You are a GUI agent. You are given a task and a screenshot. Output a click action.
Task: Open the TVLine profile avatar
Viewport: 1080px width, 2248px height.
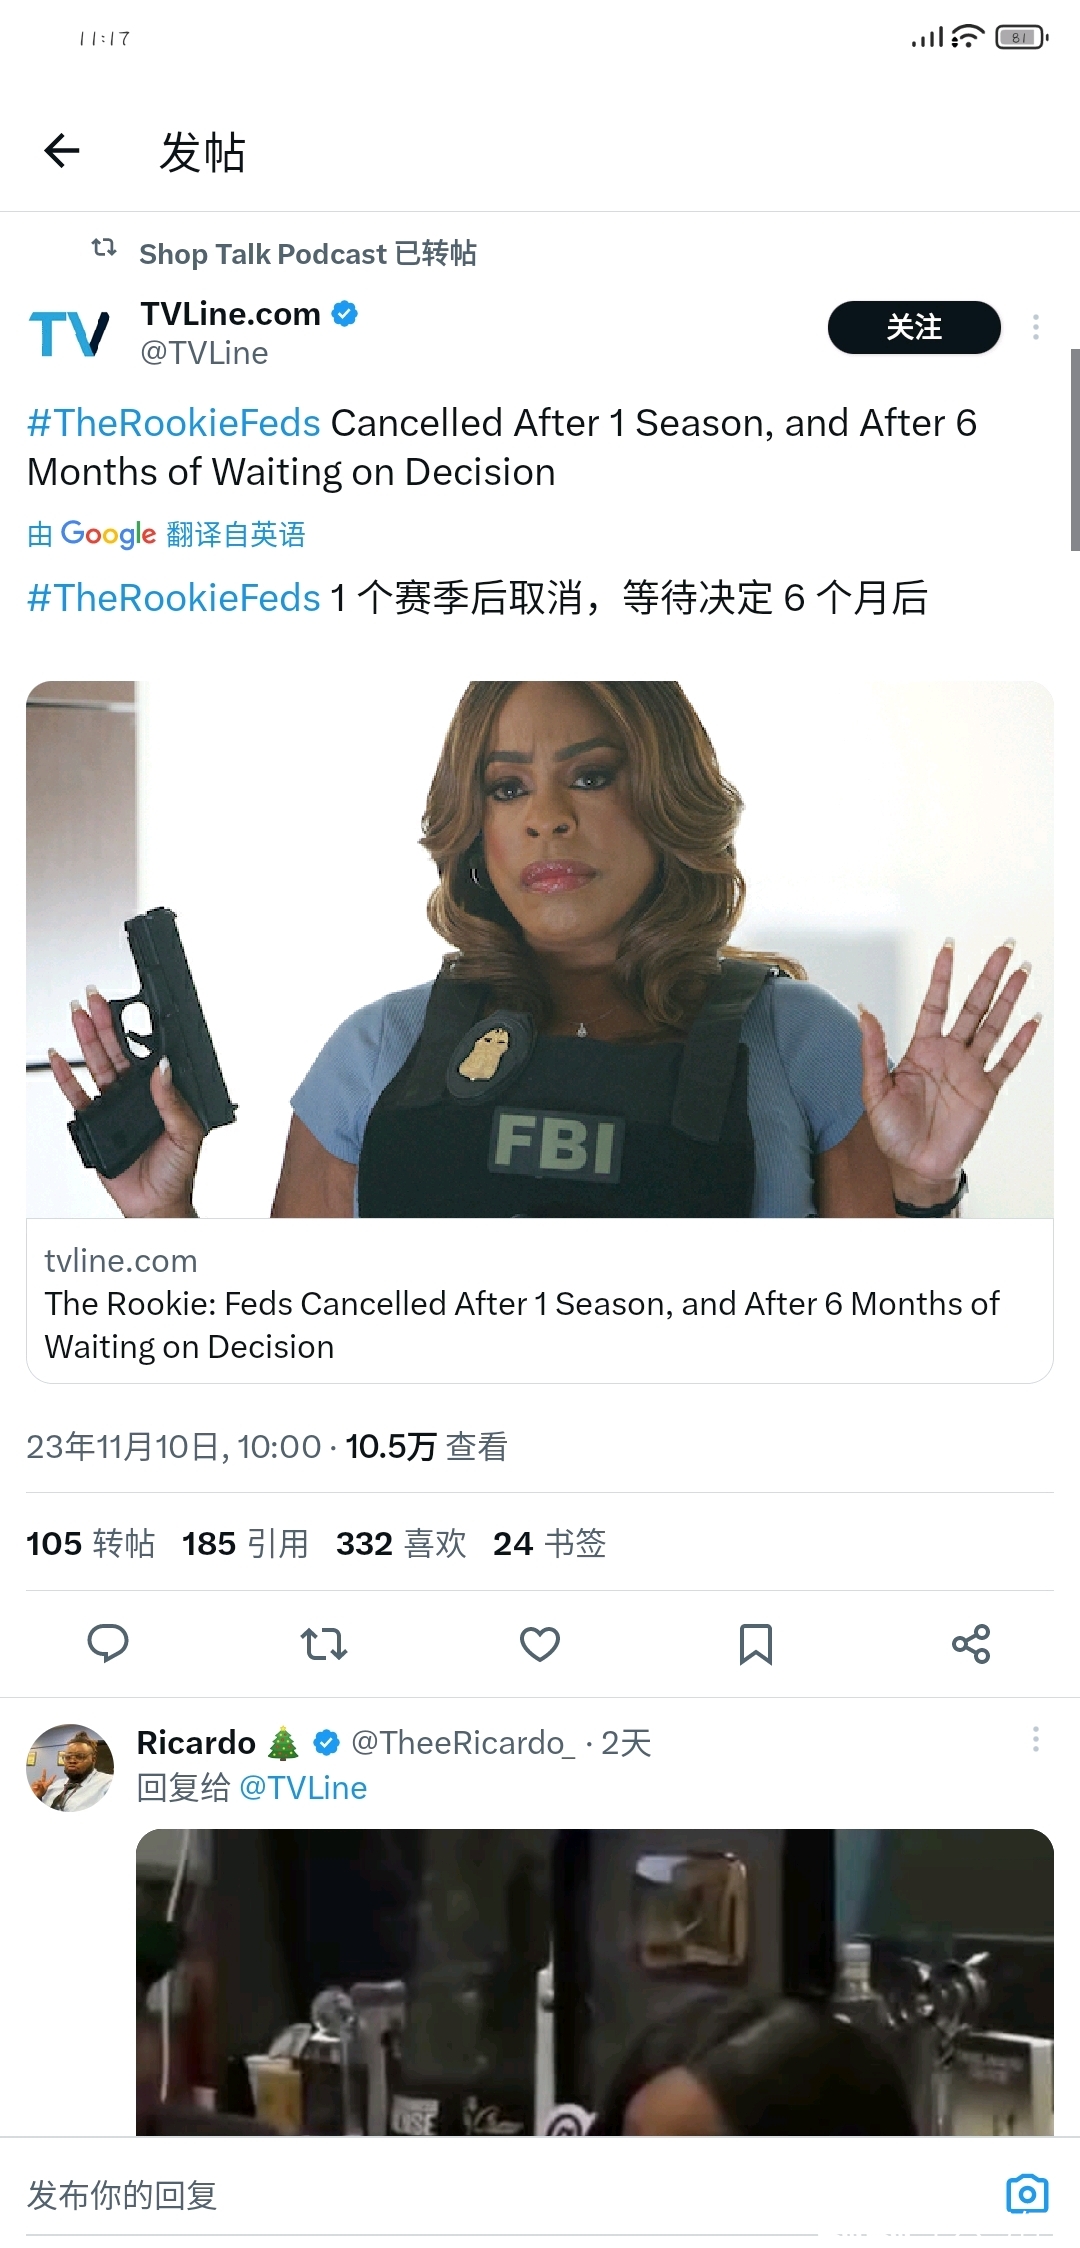(x=69, y=333)
